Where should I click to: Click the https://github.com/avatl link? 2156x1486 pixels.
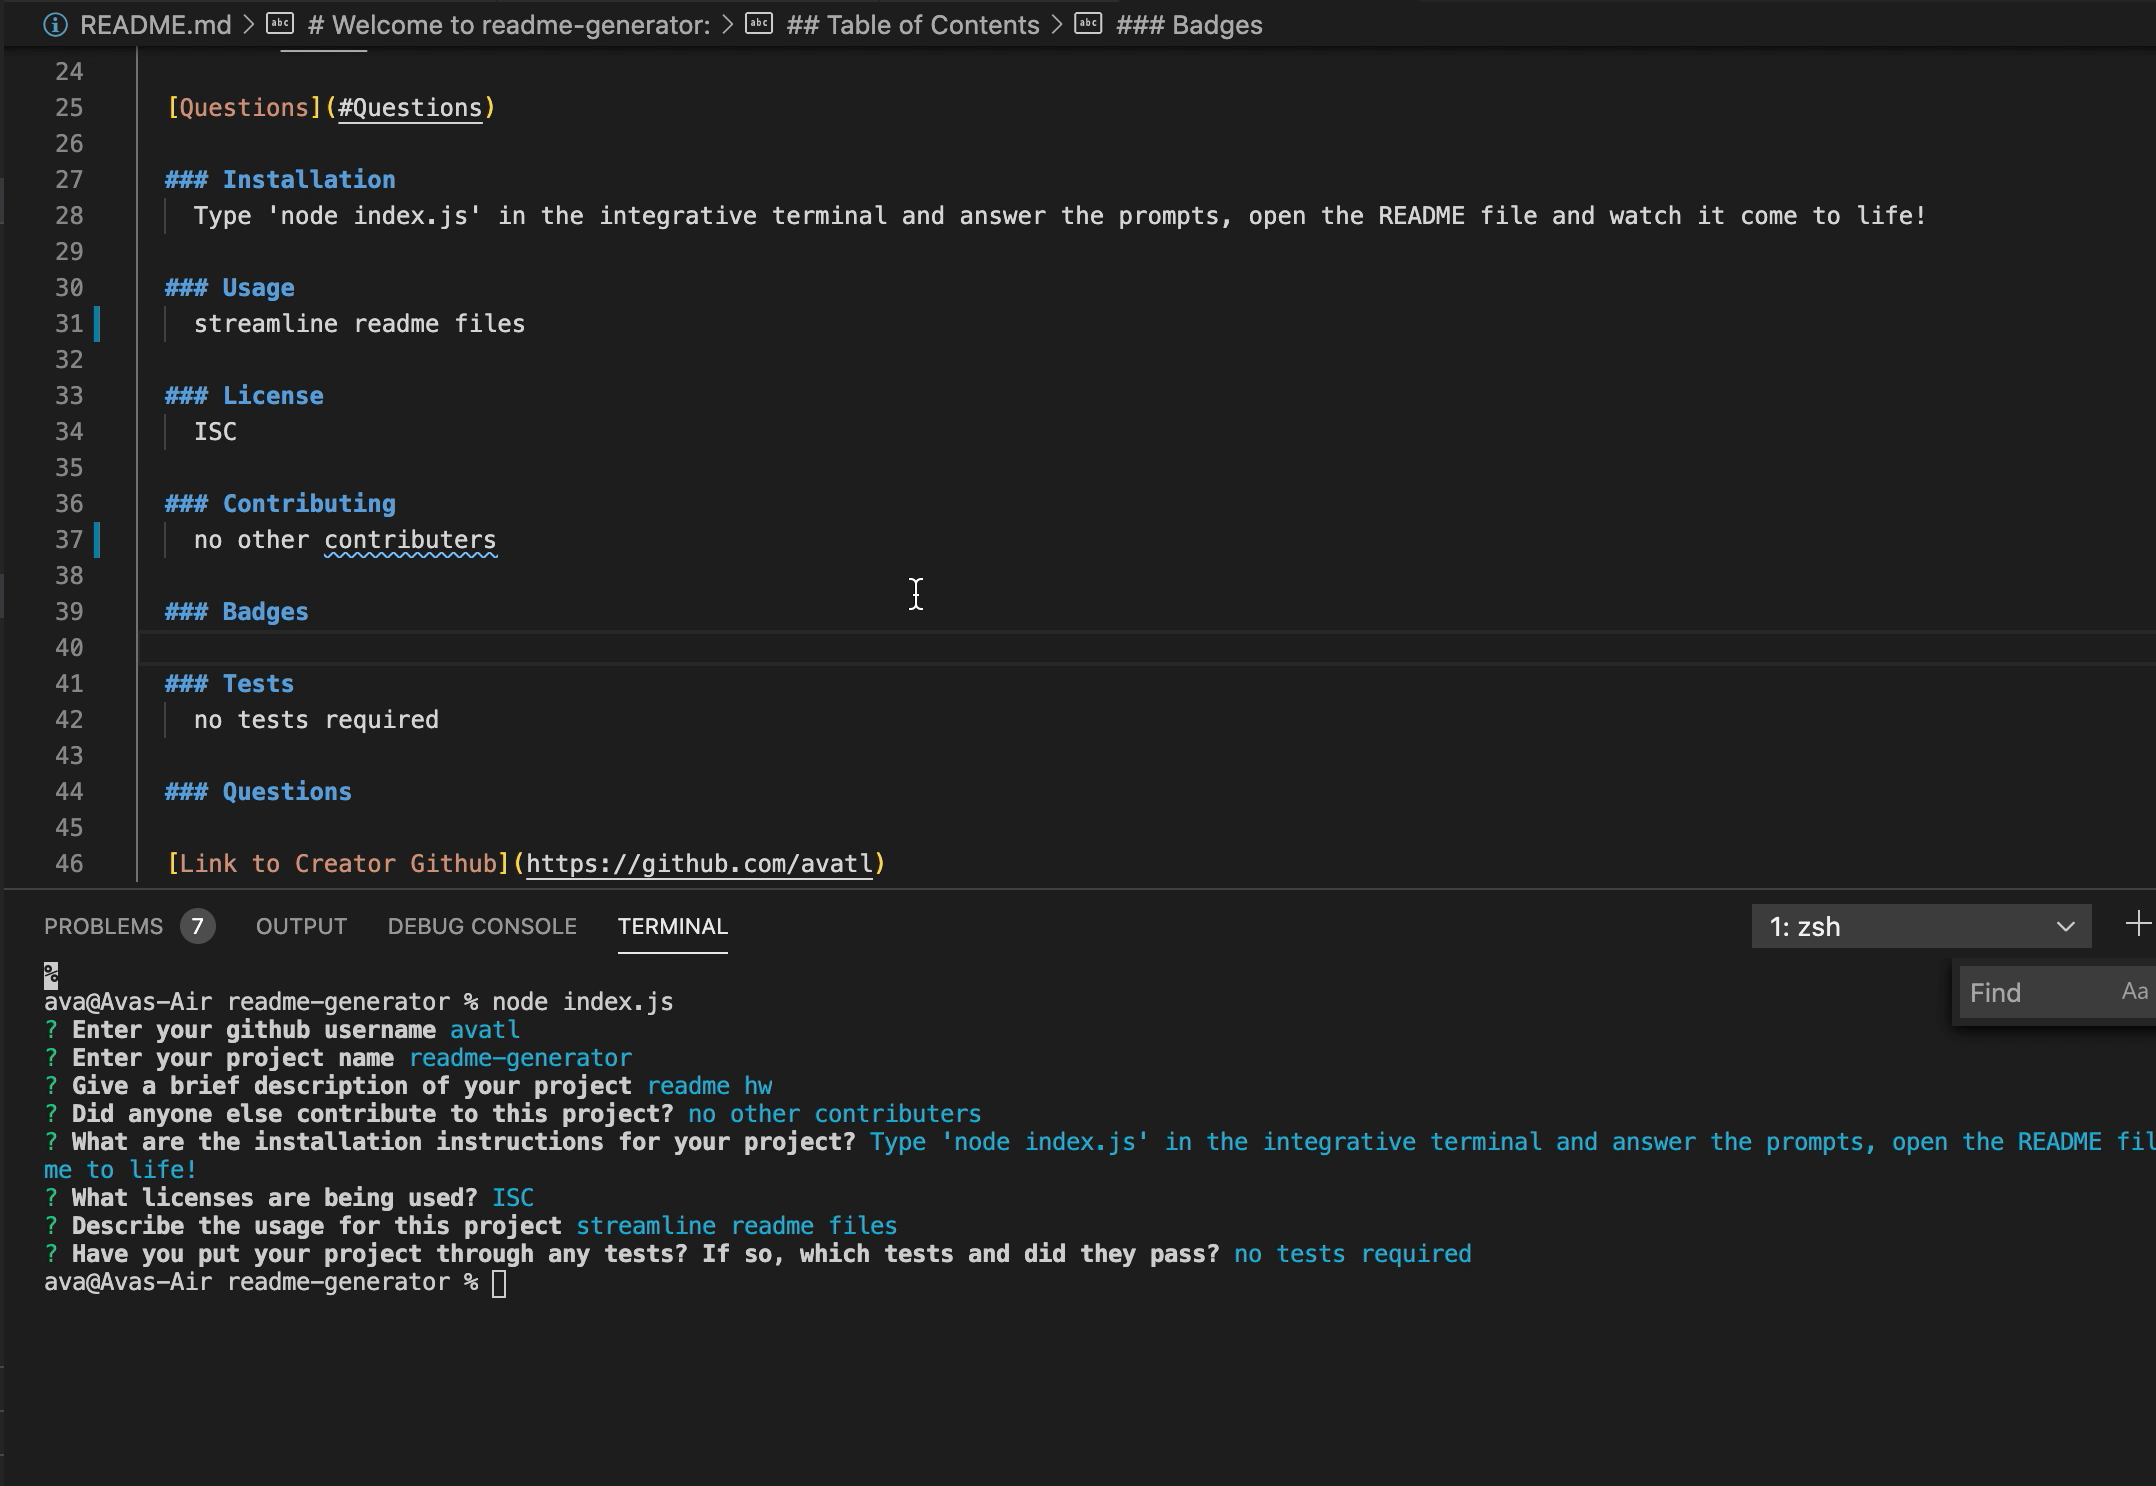click(x=699, y=864)
